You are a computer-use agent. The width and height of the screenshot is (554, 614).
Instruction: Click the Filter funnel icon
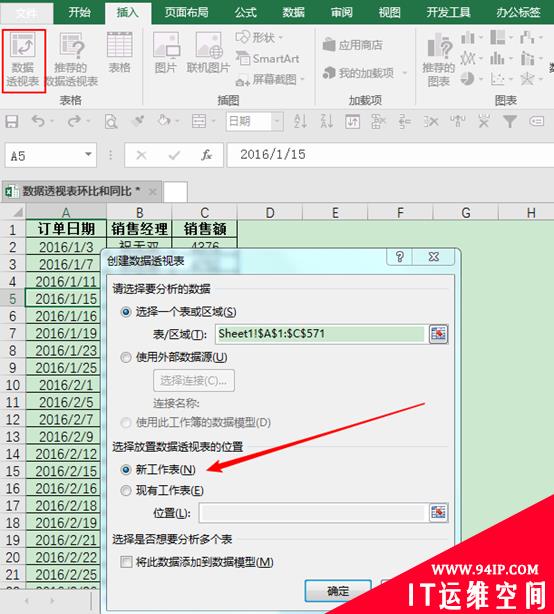pos(509,121)
